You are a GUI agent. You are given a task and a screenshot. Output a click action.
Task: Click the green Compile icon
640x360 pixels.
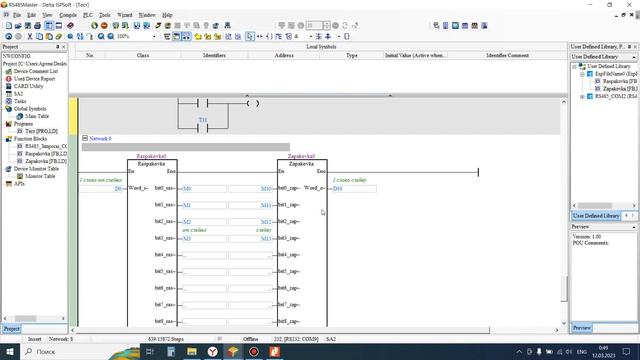pyautogui.click(x=94, y=26)
